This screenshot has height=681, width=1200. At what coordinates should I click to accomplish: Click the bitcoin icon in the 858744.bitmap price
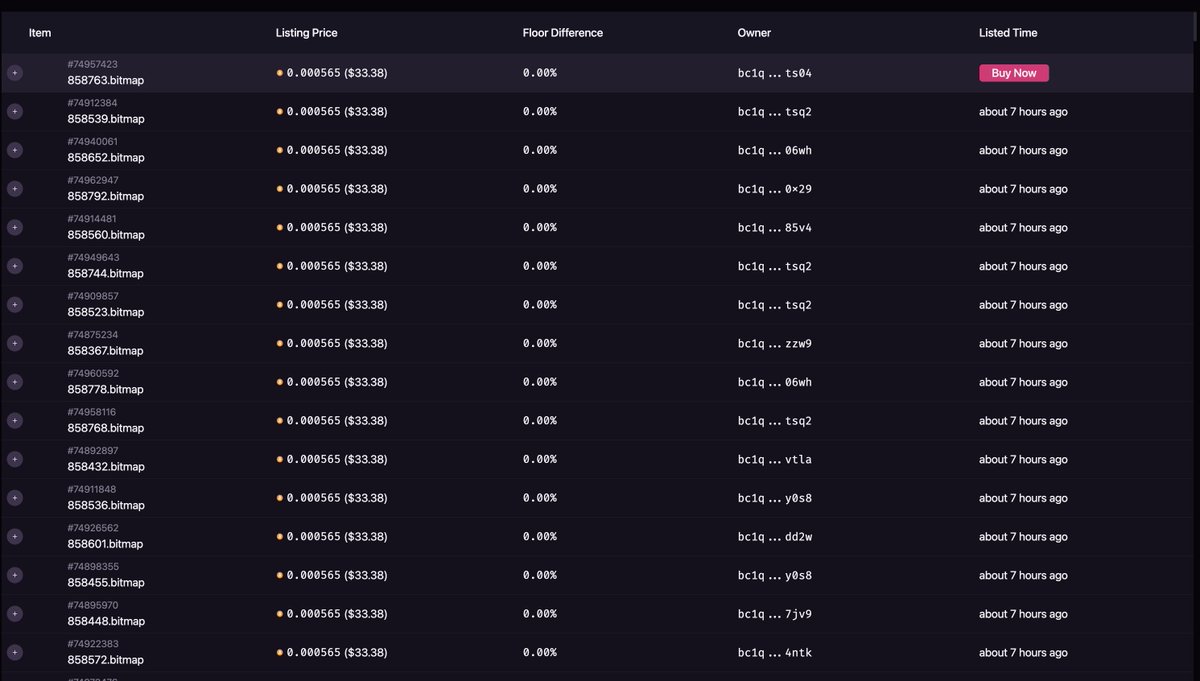280,266
